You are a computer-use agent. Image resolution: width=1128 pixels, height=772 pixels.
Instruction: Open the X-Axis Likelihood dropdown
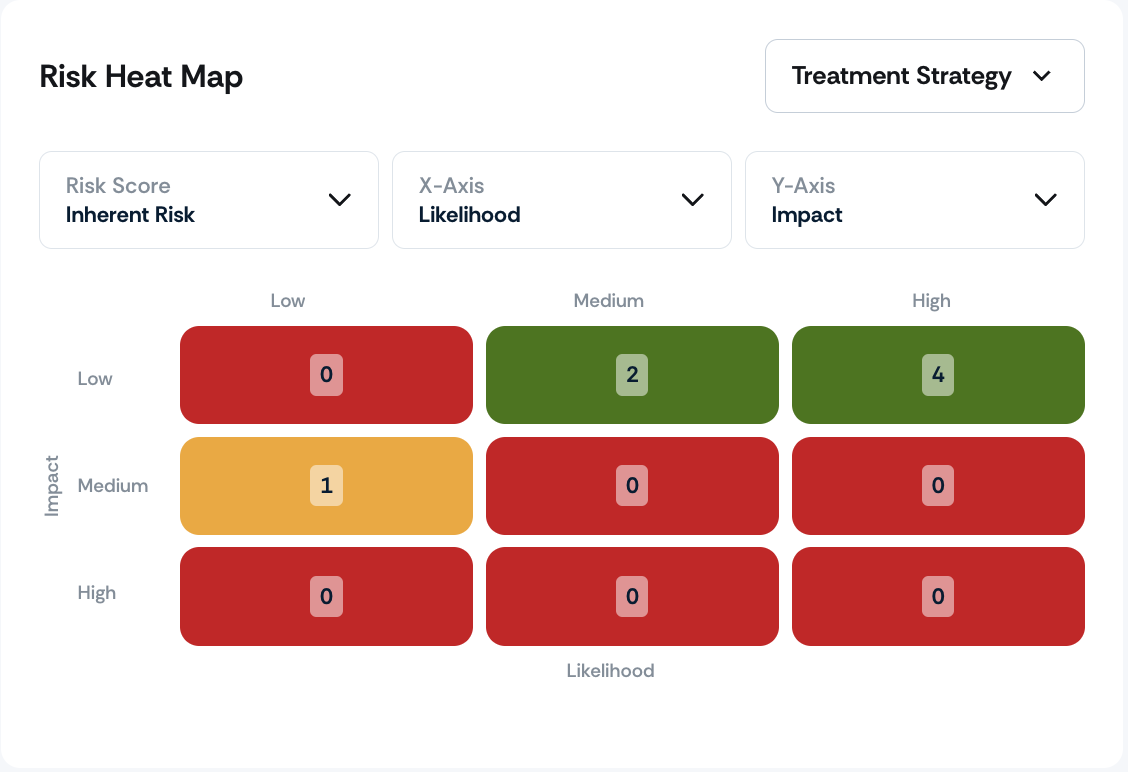pyautogui.click(x=562, y=200)
